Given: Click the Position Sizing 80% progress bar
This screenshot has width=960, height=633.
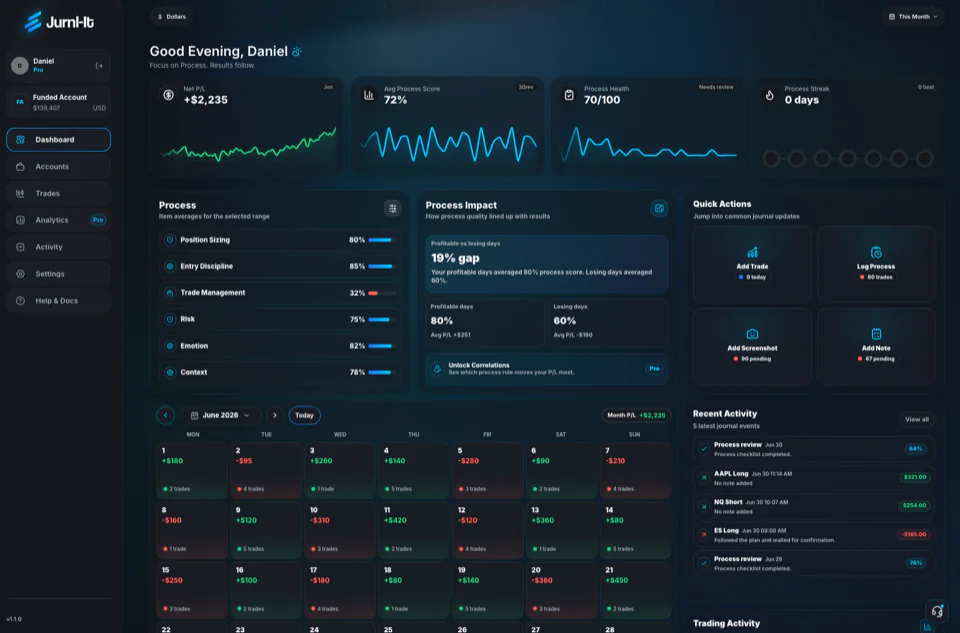Looking at the screenshot, I should [382, 240].
